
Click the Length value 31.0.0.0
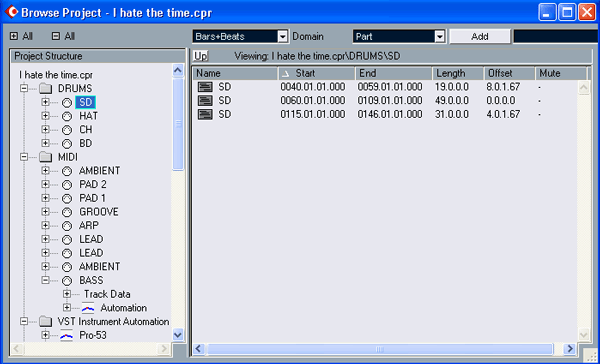(x=452, y=114)
